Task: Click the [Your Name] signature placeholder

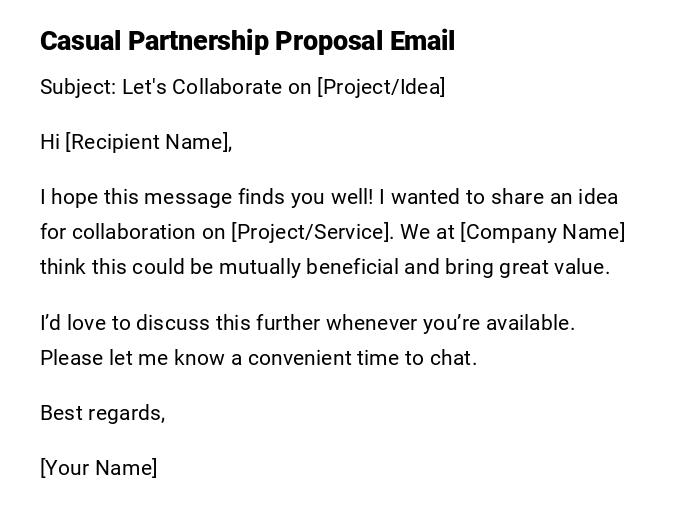Action: (98, 468)
